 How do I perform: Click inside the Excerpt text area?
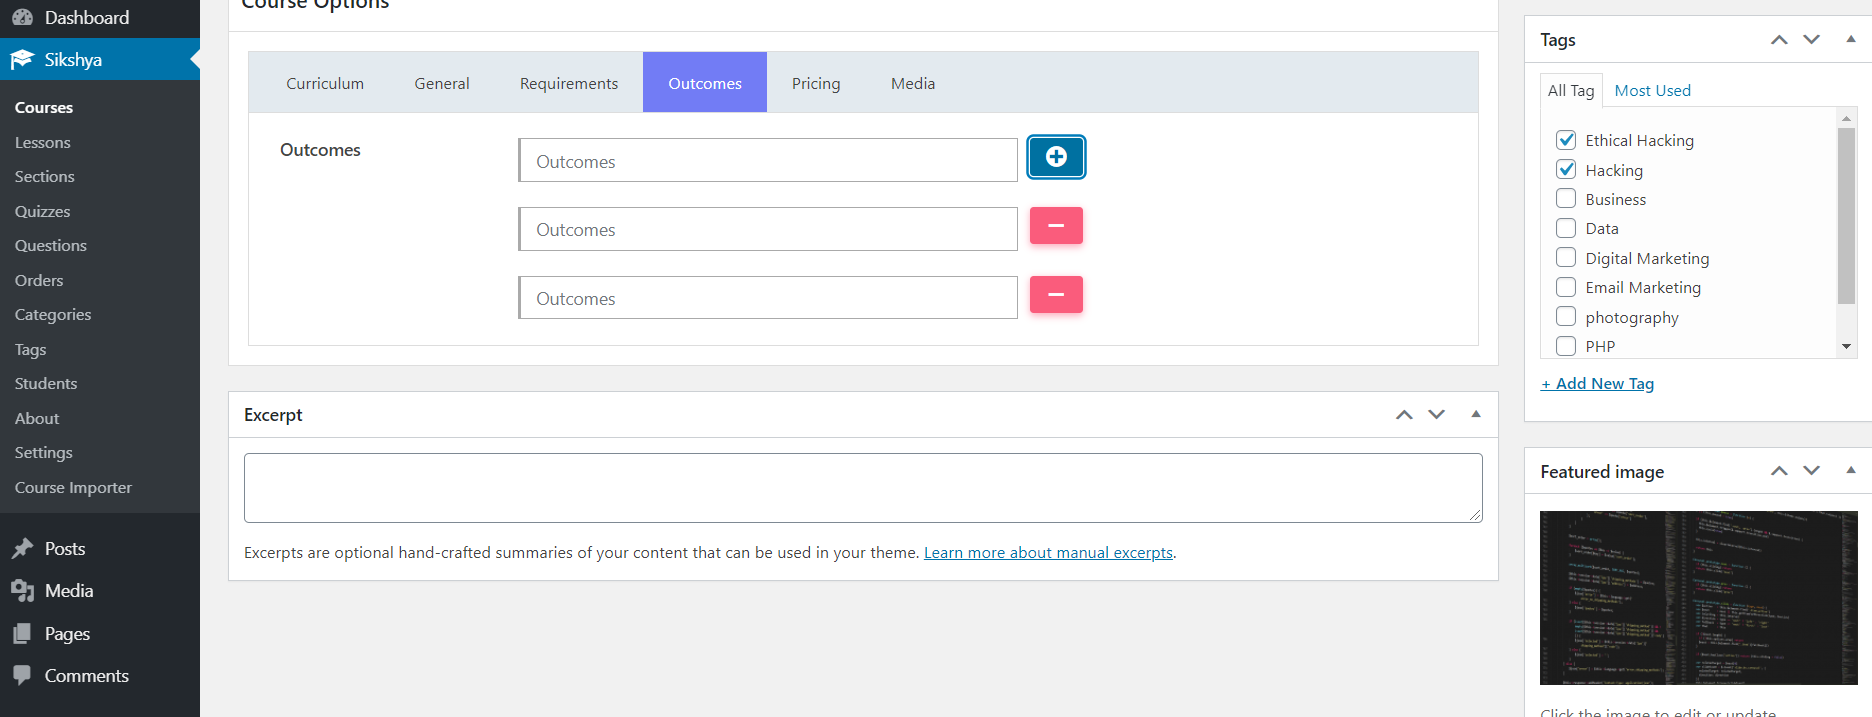(x=863, y=488)
